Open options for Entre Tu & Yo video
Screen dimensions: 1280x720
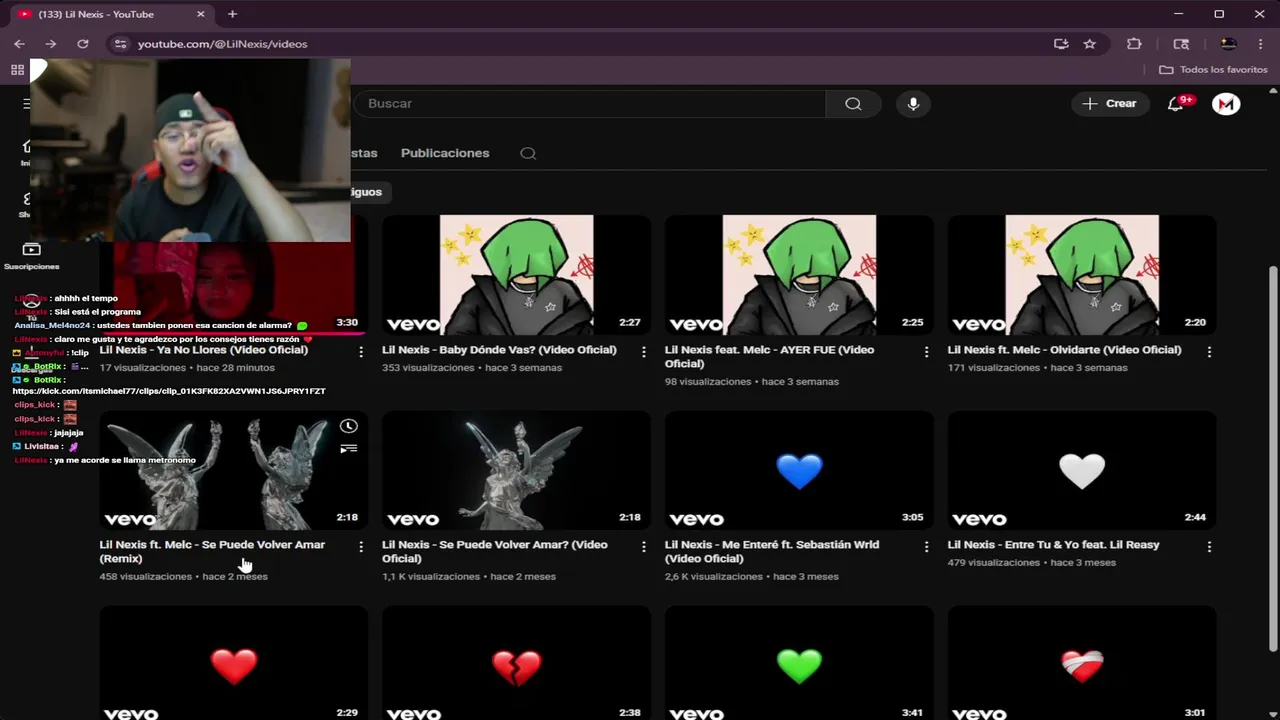coord(1209,547)
